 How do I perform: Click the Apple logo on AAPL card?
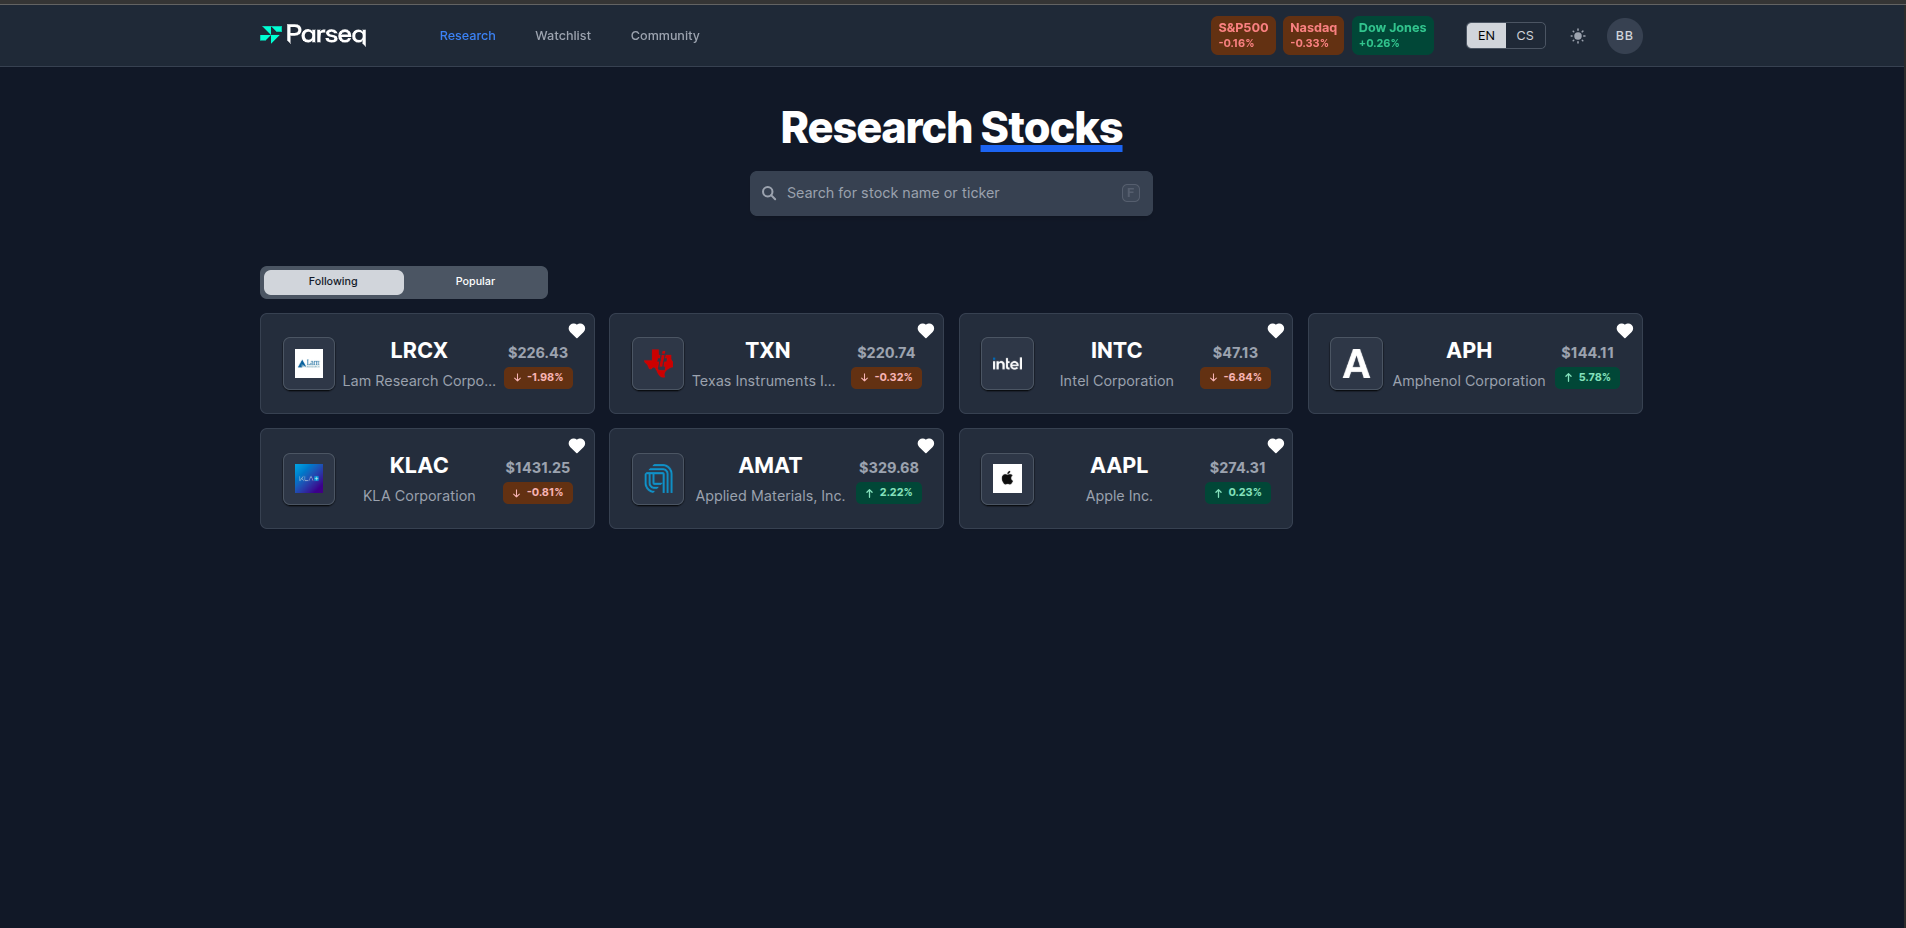tap(1007, 479)
